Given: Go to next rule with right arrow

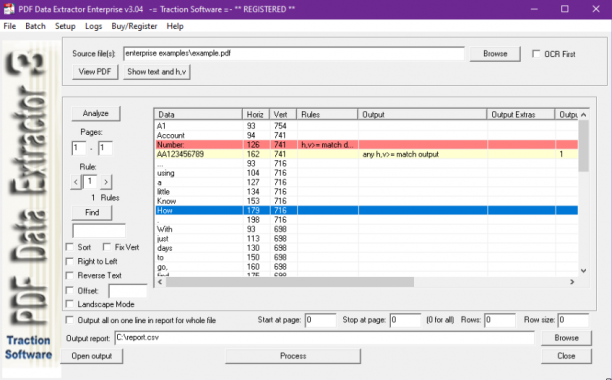Looking at the screenshot, I should 106,182.
